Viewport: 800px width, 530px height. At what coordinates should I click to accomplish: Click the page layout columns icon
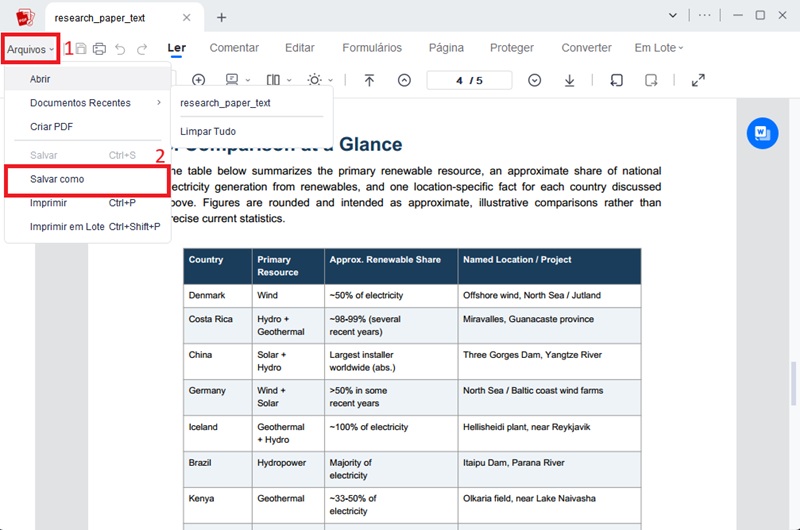point(273,80)
